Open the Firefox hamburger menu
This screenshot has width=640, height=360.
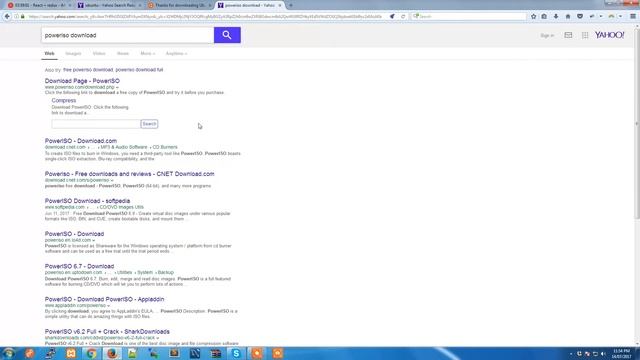633,16
